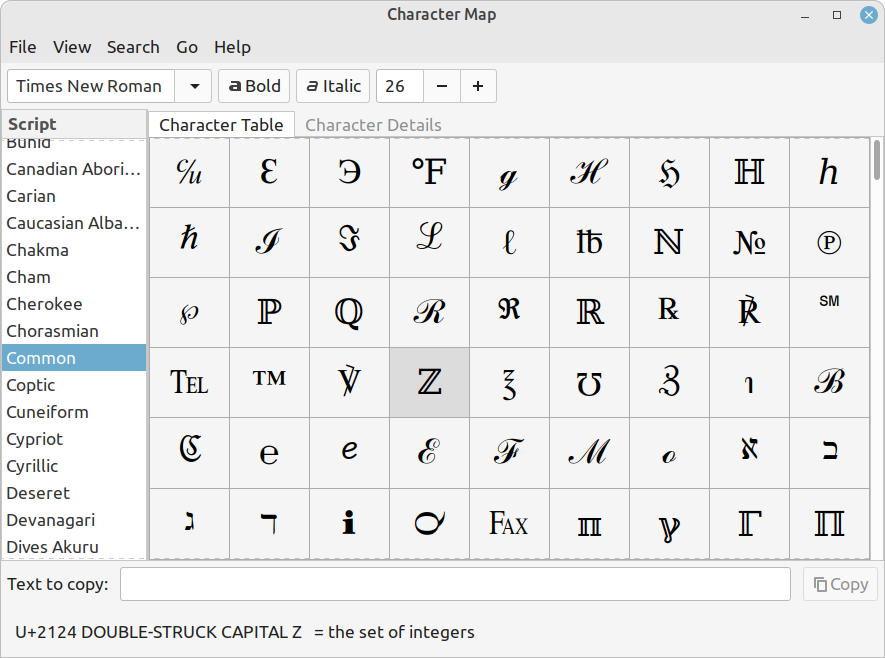The image size is (885, 658).
Task: Pick the double-struck capital R character
Action: 589,312
